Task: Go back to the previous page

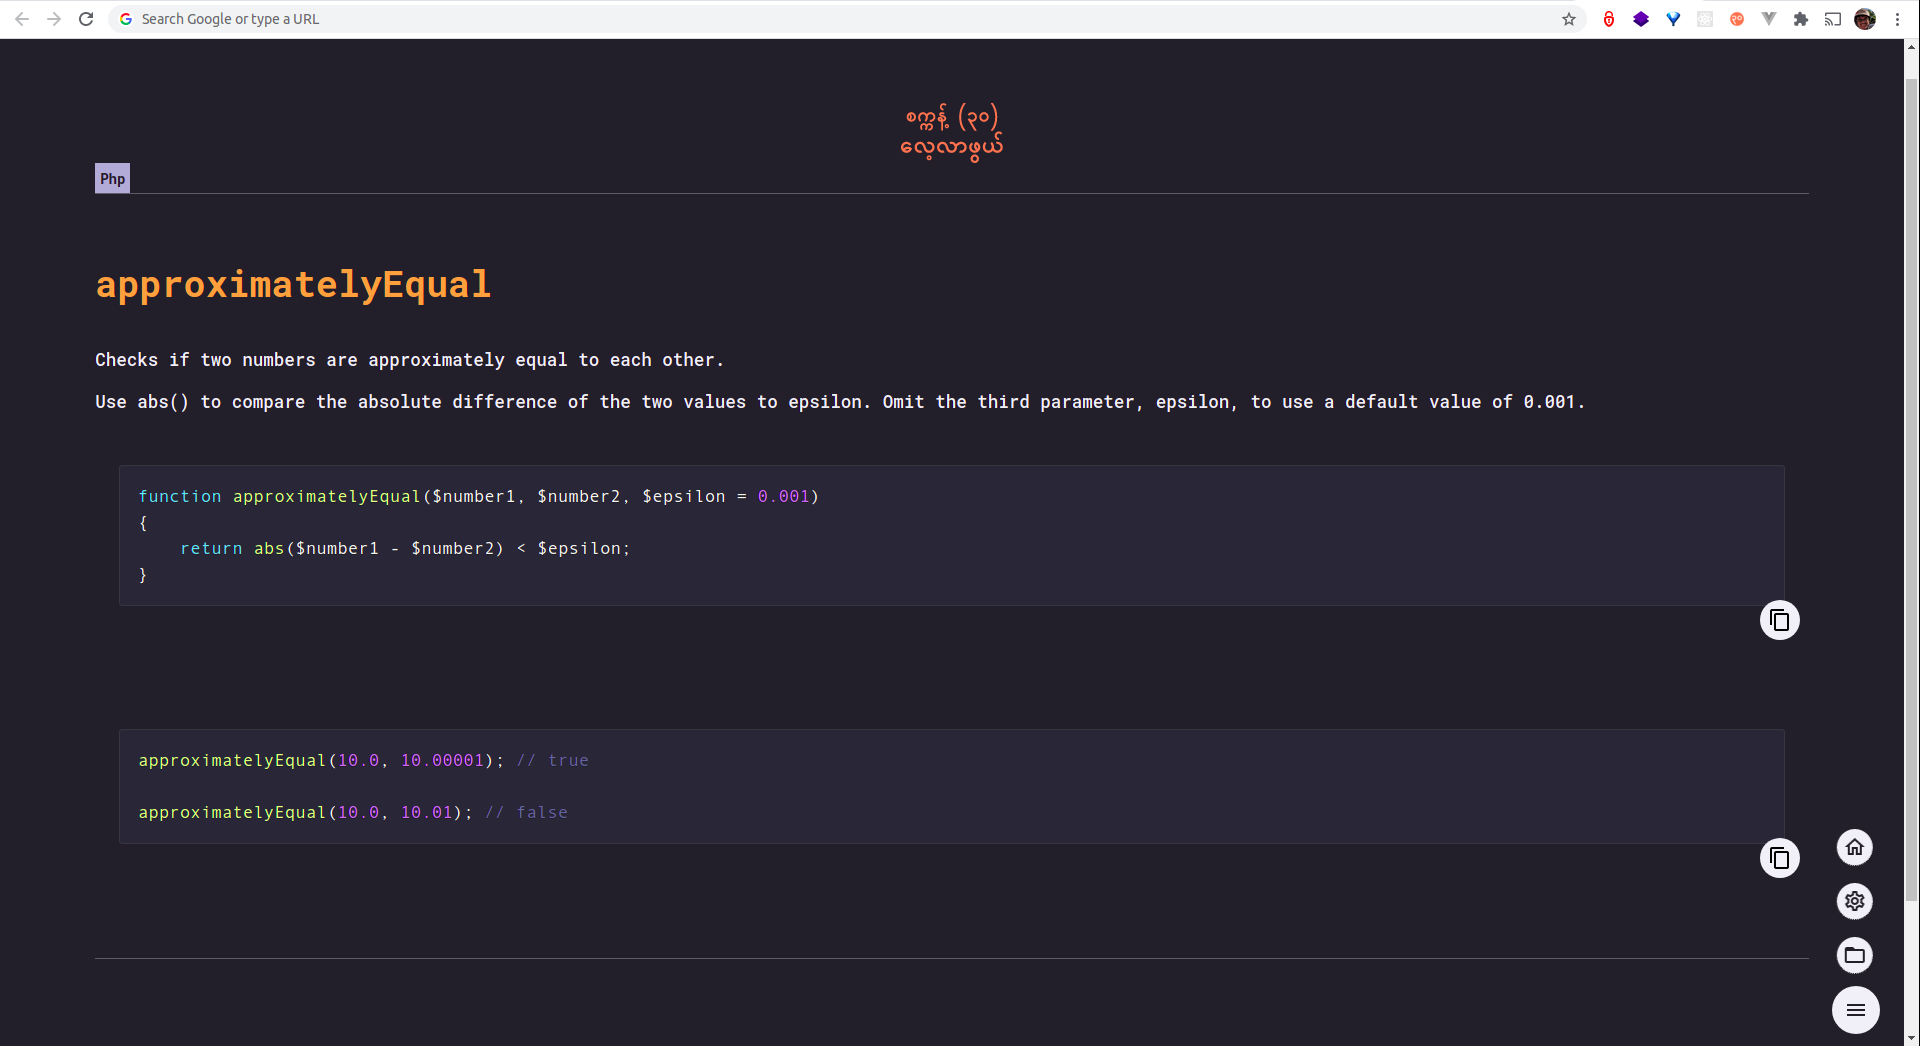Action: 22,19
